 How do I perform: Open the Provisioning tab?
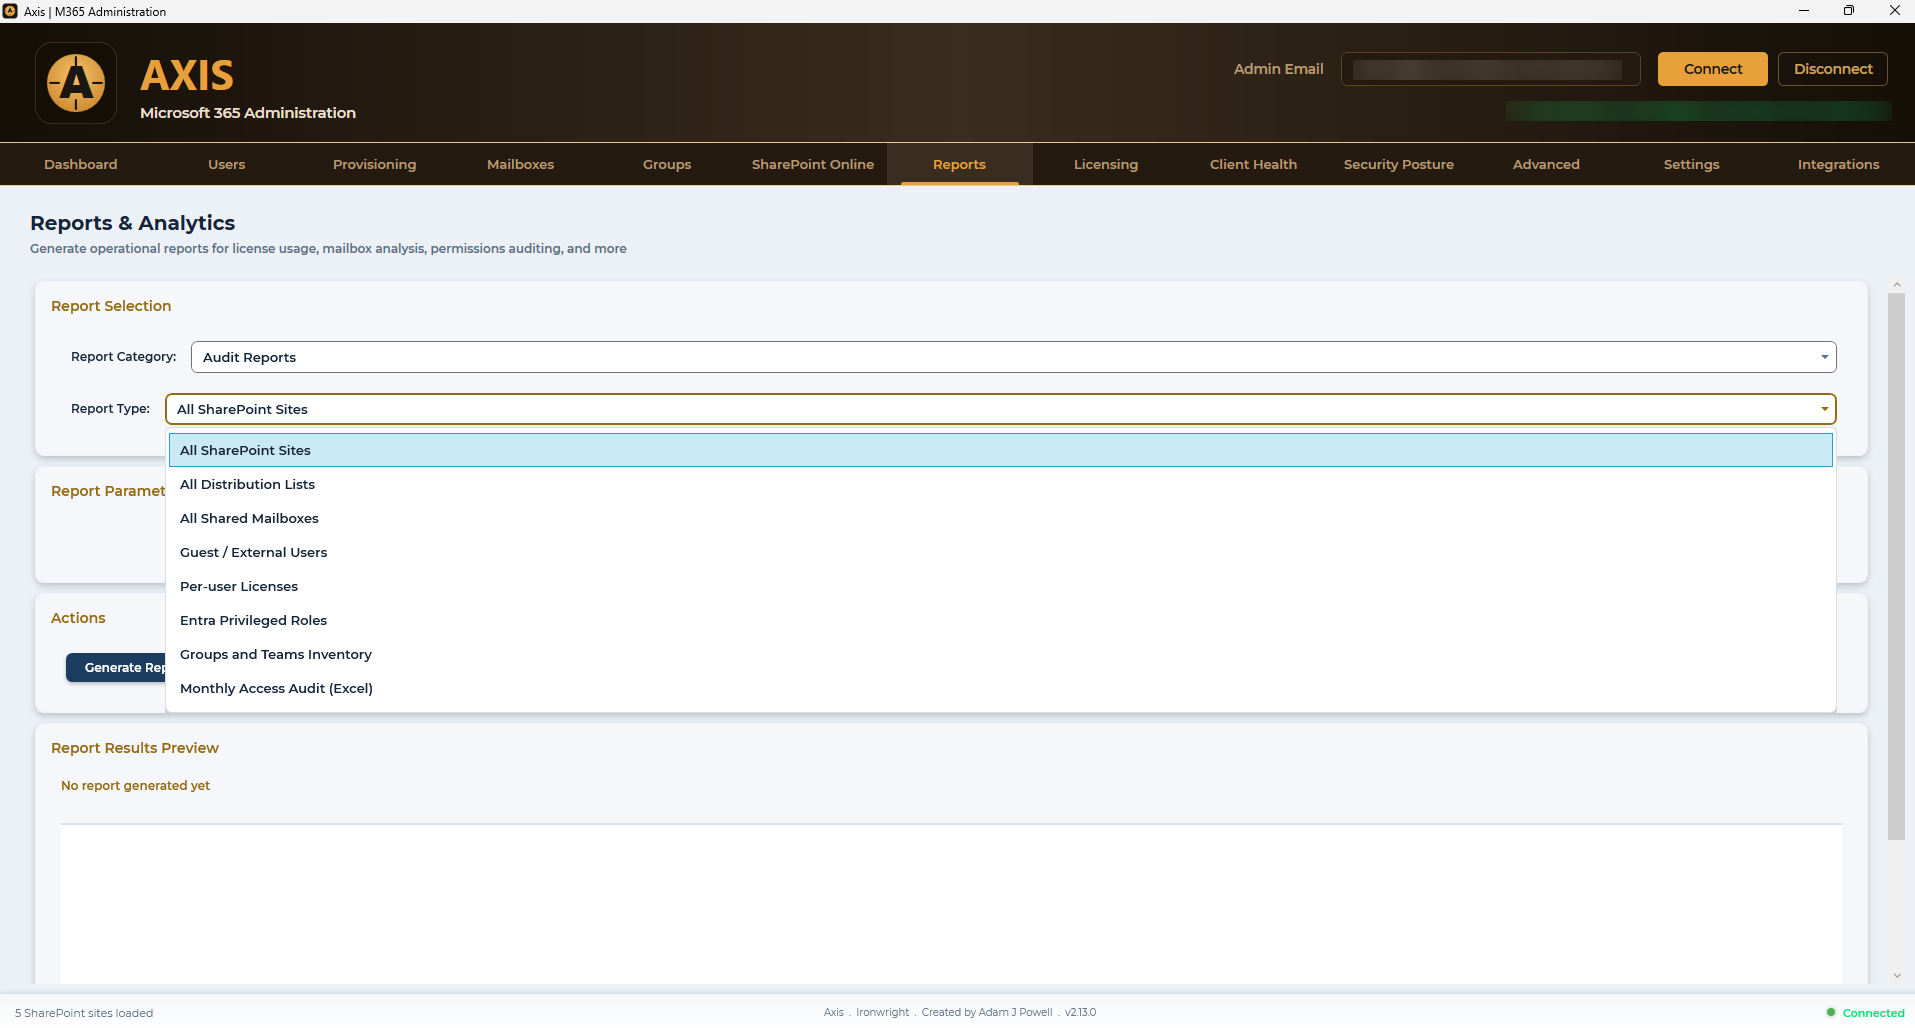(374, 164)
